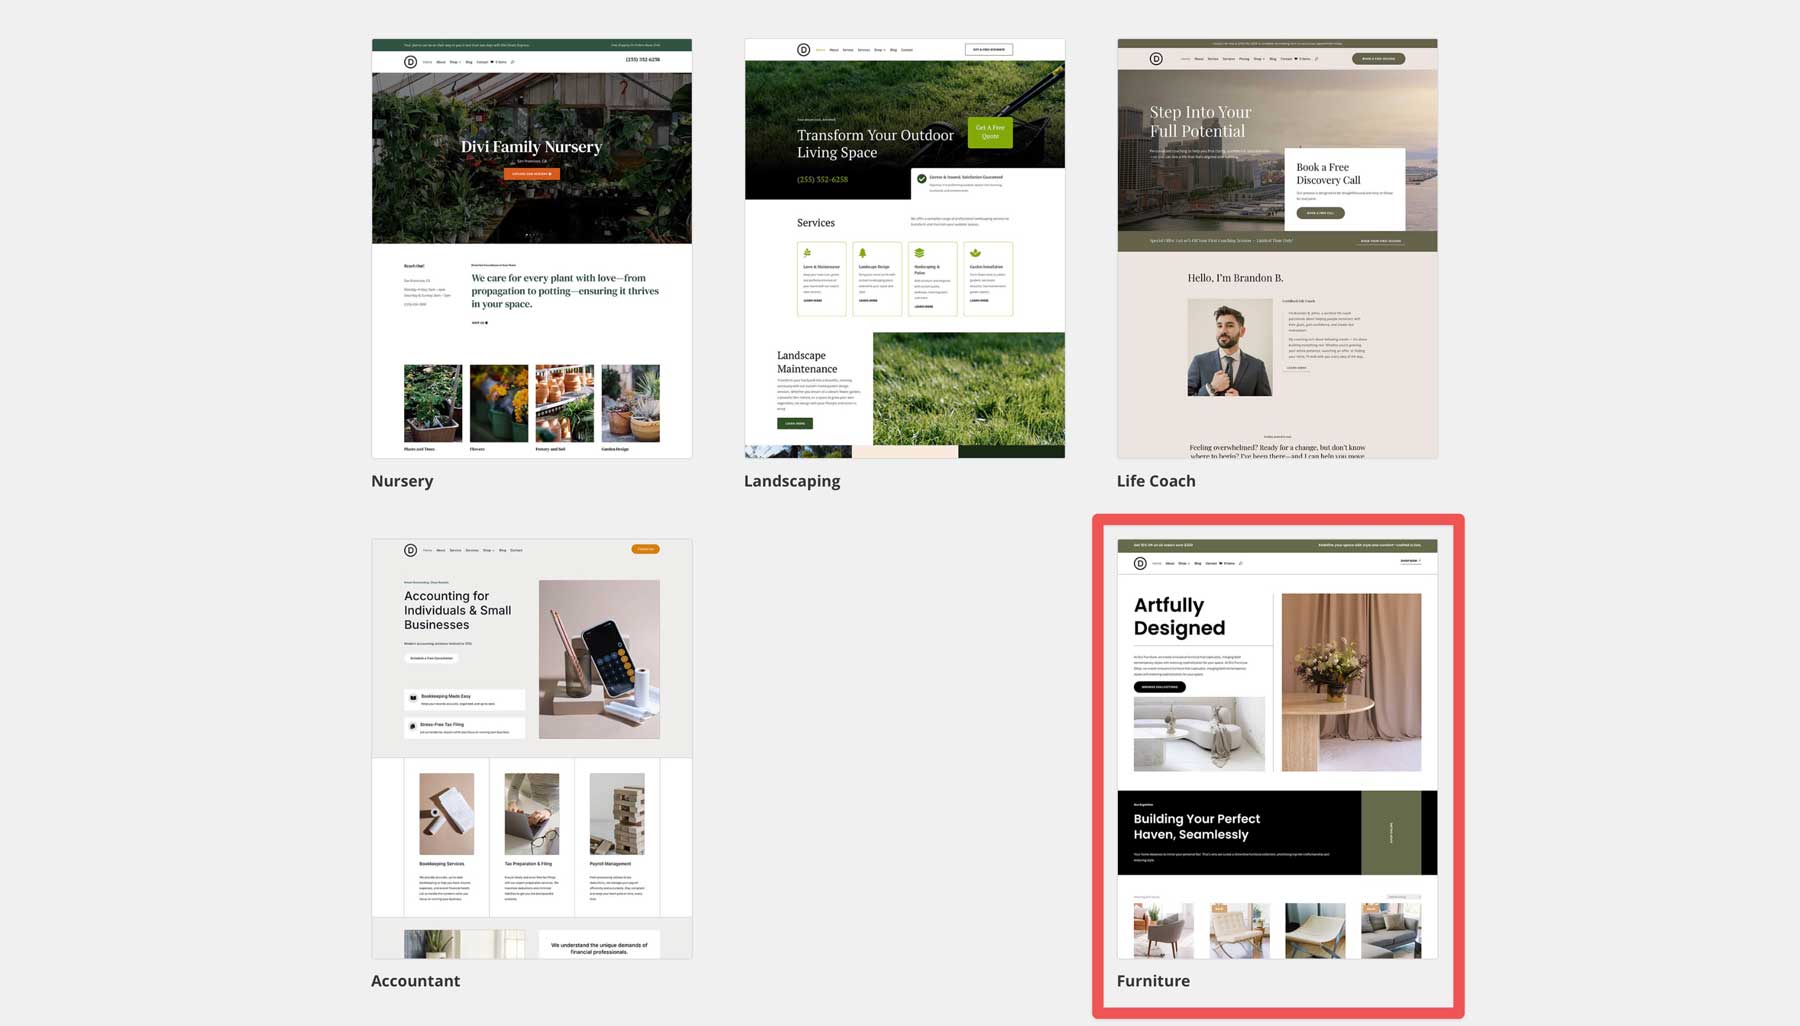Viewport: 1800px width, 1026px height.
Task: Select the search icon in the Nursery navigation
Action: (x=512, y=61)
